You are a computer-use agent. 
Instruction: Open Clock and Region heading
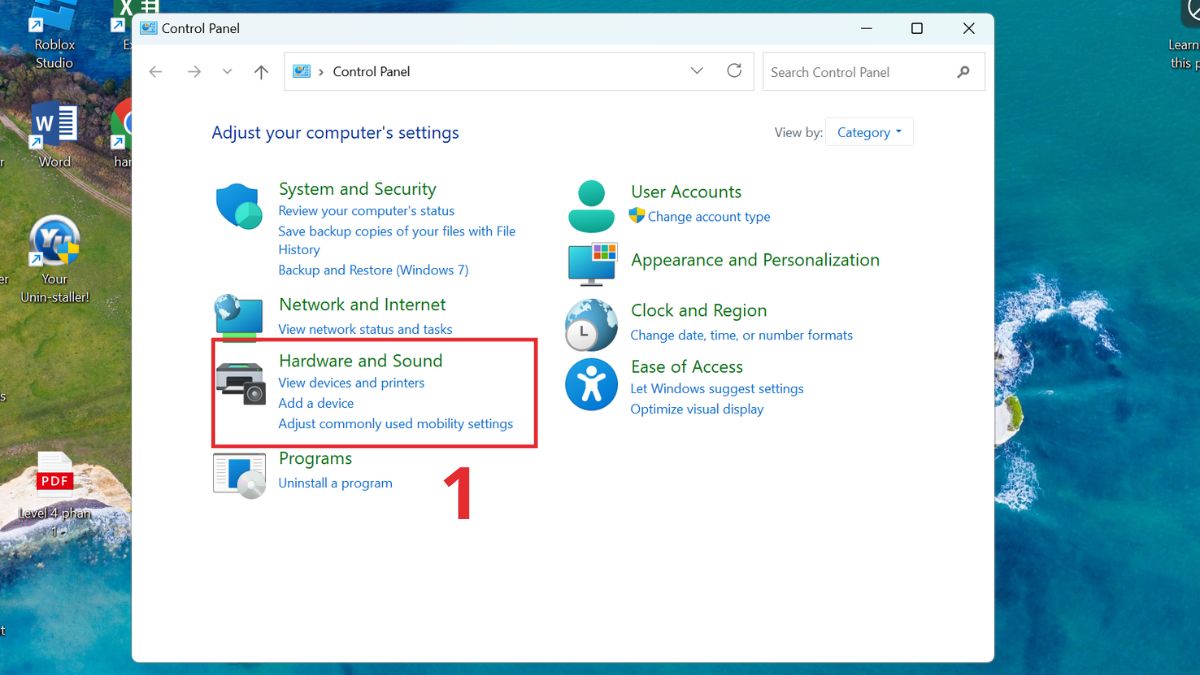699,311
